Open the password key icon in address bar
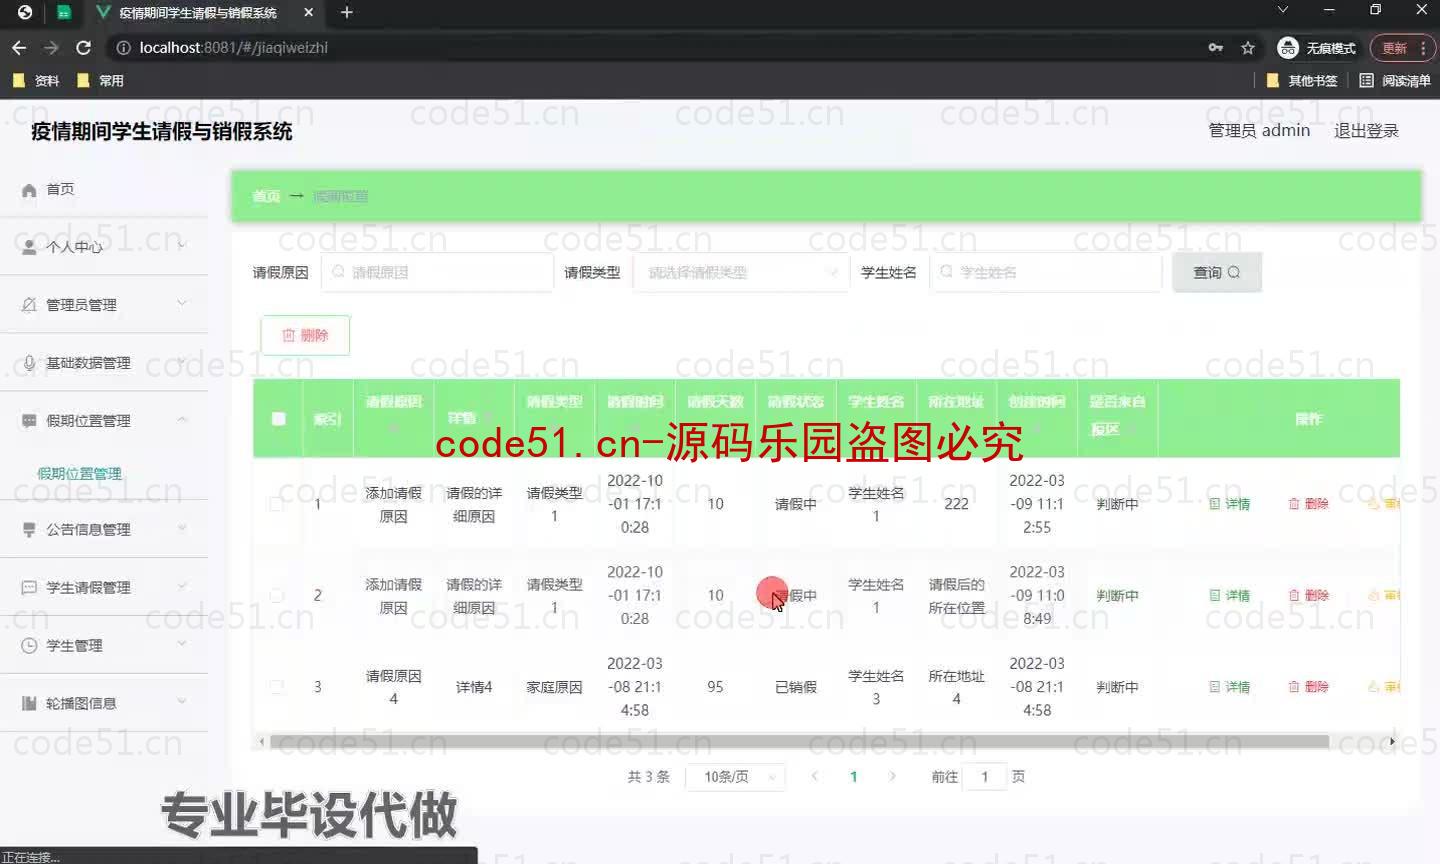The width and height of the screenshot is (1440, 864). (1216, 48)
